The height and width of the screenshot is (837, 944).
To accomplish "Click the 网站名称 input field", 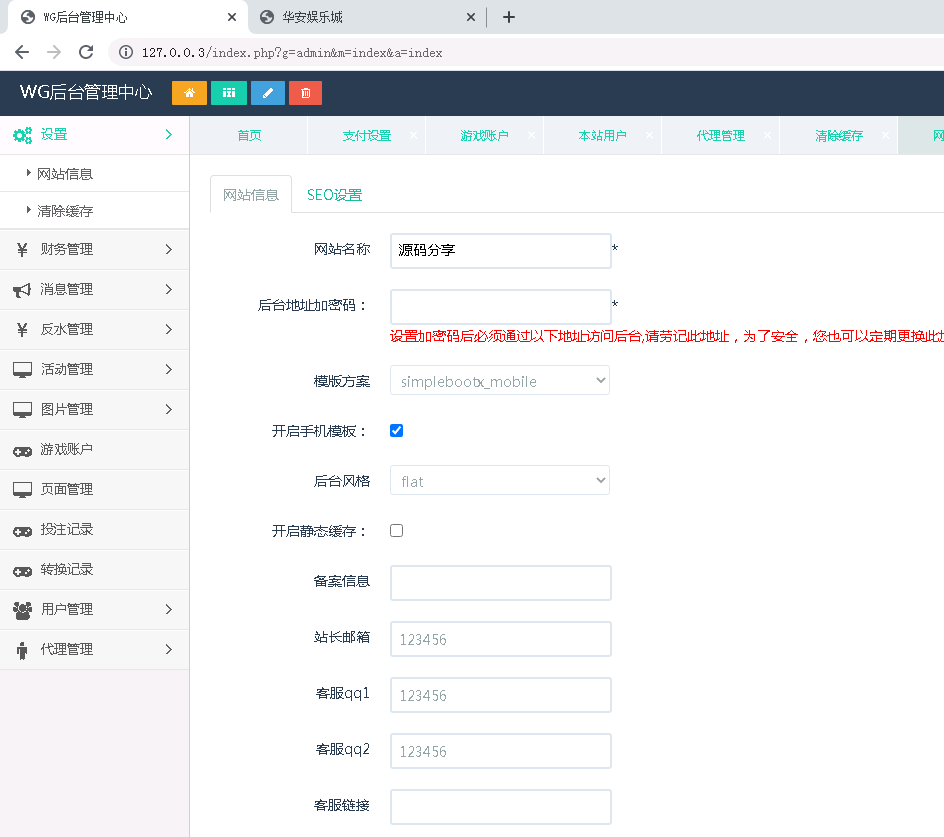I will pos(500,250).
